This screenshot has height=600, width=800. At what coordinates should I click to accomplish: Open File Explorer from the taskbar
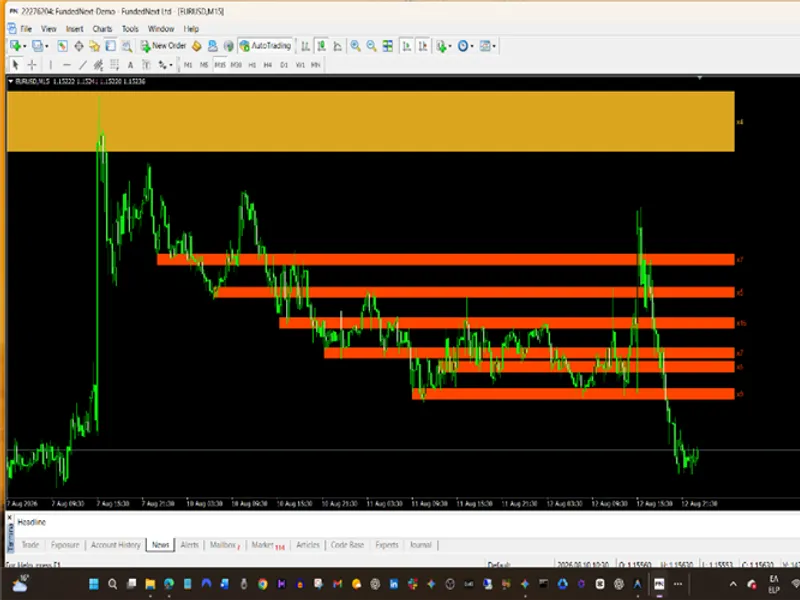pos(150,584)
